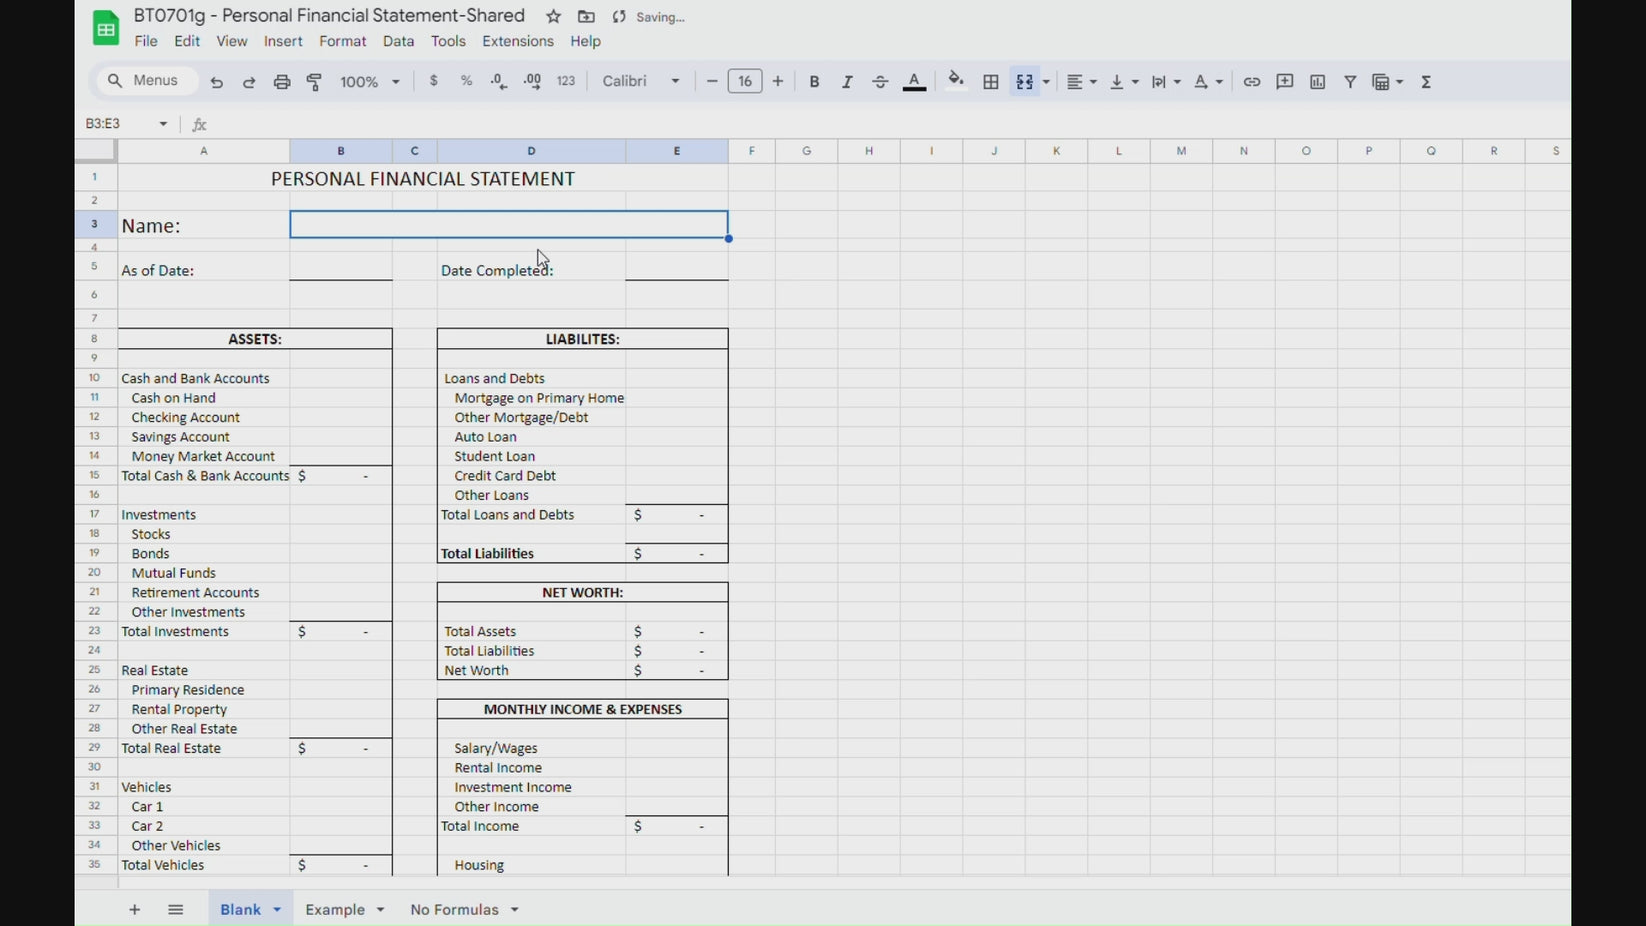This screenshot has height=926, width=1646.
Task: Toggle italic formatting
Action: [847, 82]
